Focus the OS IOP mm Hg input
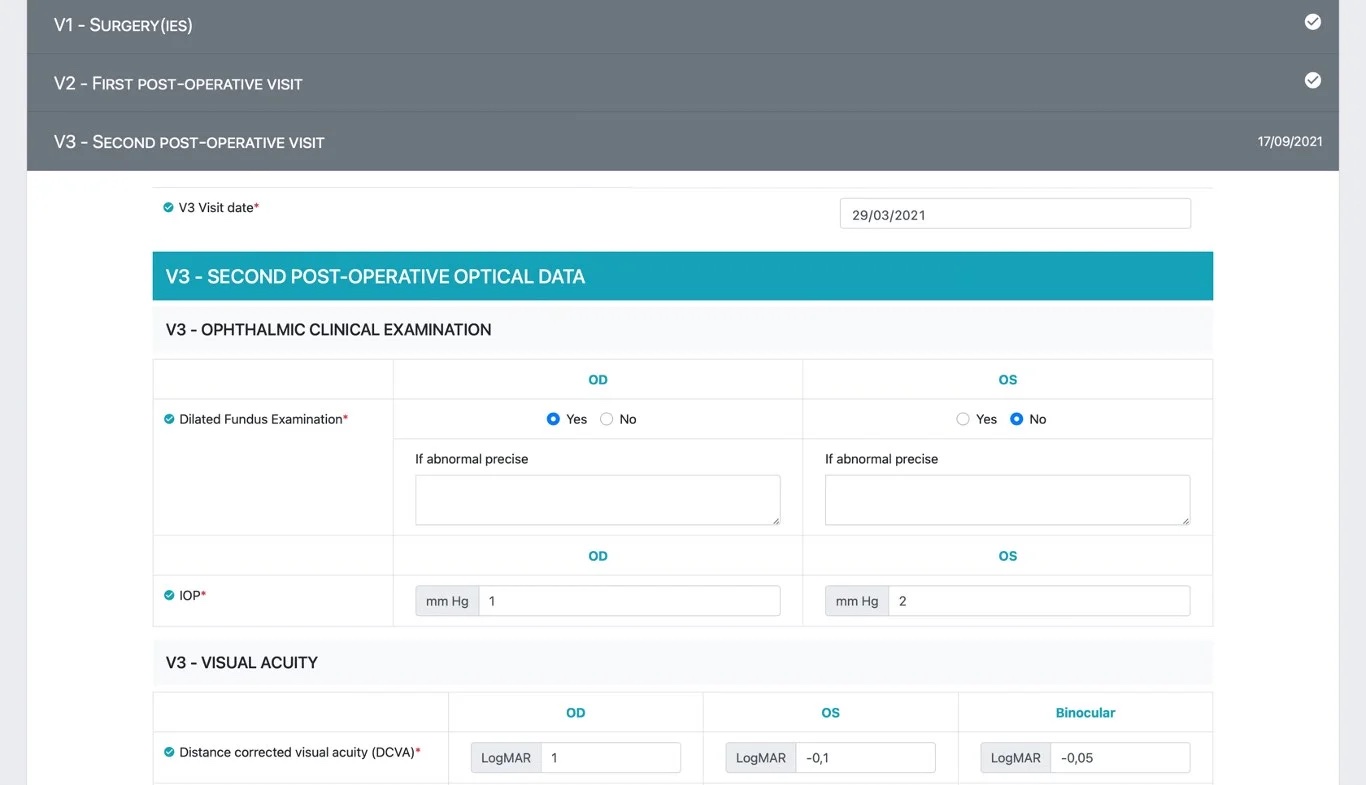The width and height of the screenshot is (1366, 785). (x=1038, y=601)
